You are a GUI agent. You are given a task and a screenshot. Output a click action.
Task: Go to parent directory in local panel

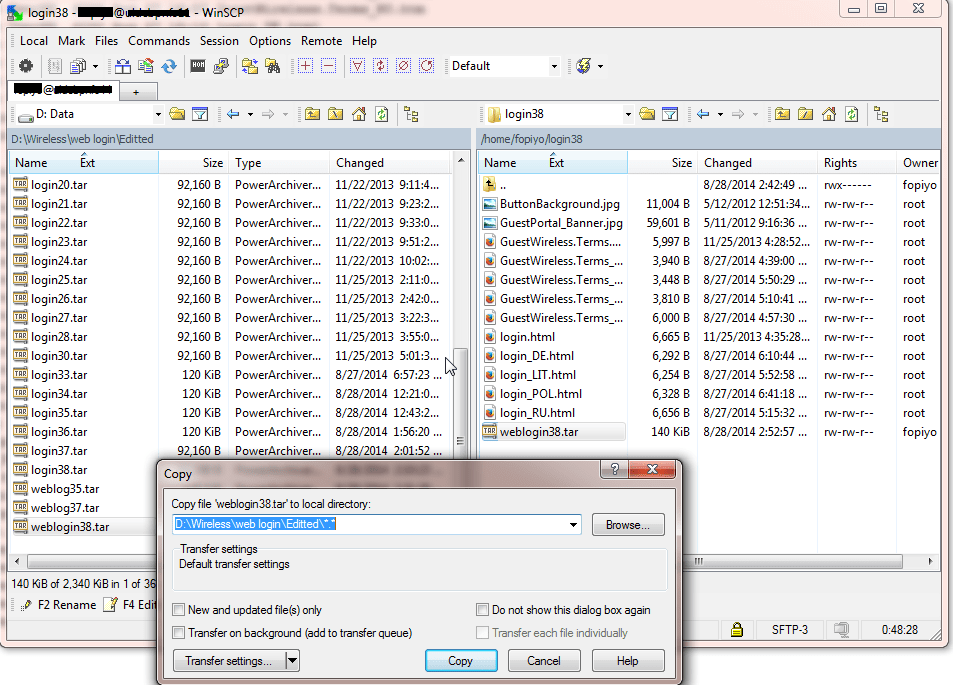(312, 114)
